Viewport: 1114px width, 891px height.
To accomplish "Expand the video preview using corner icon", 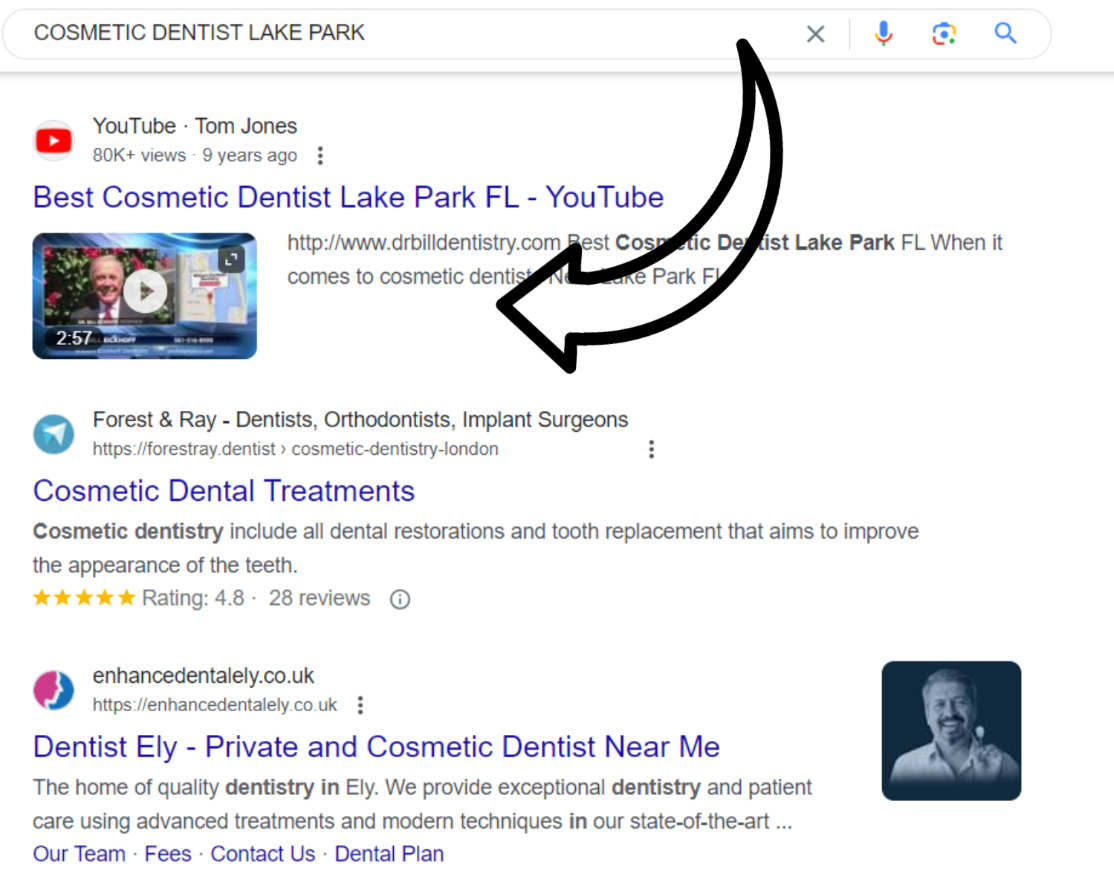I will click(231, 259).
